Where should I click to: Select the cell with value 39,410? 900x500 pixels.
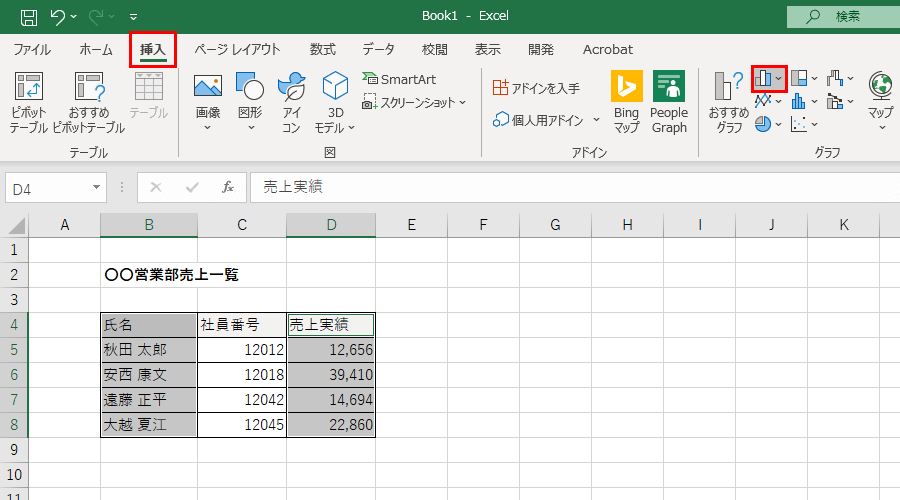(331, 375)
